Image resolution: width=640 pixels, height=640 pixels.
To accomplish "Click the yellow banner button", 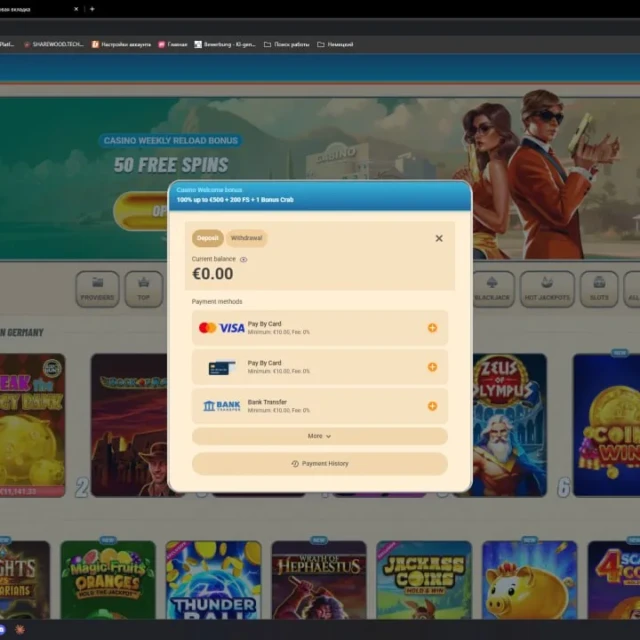I will (x=141, y=211).
